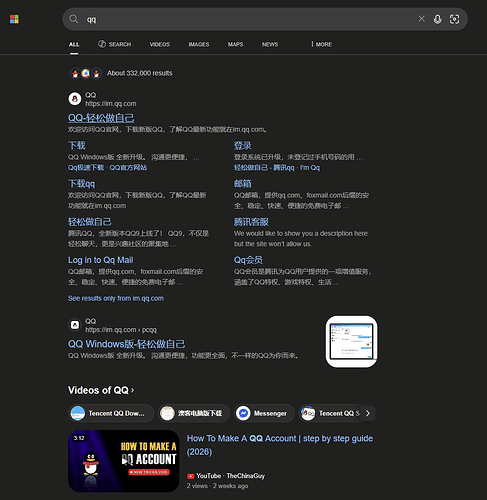Open the 轻松做自己 sitelink heading
This screenshot has height=500, width=487.
click(90, 222)
